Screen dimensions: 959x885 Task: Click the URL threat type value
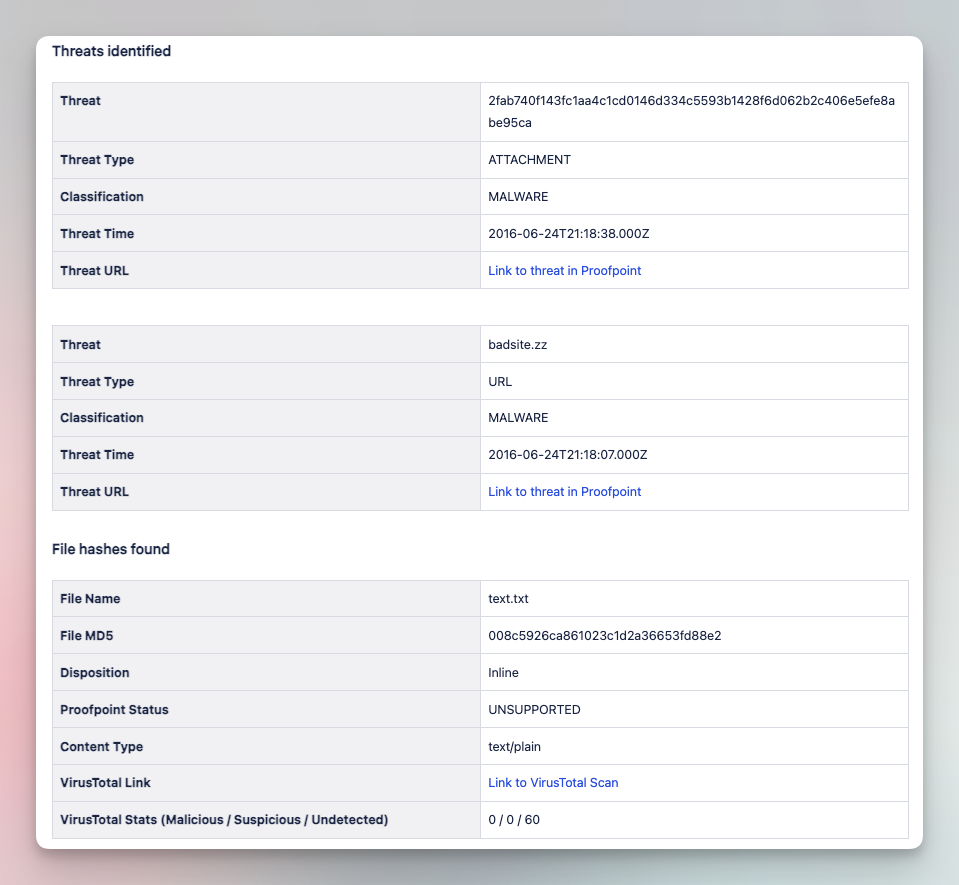click(x=500, y=382)
